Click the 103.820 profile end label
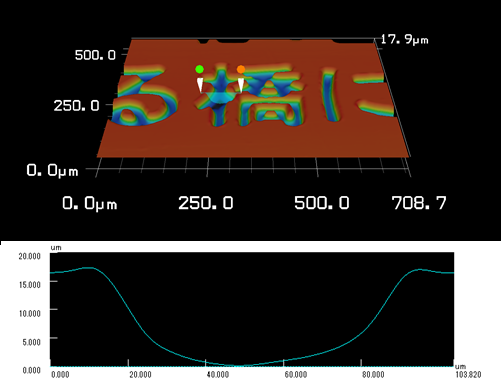Image resolution: width=503 pixels, height=381 pixels. (468, 375)
